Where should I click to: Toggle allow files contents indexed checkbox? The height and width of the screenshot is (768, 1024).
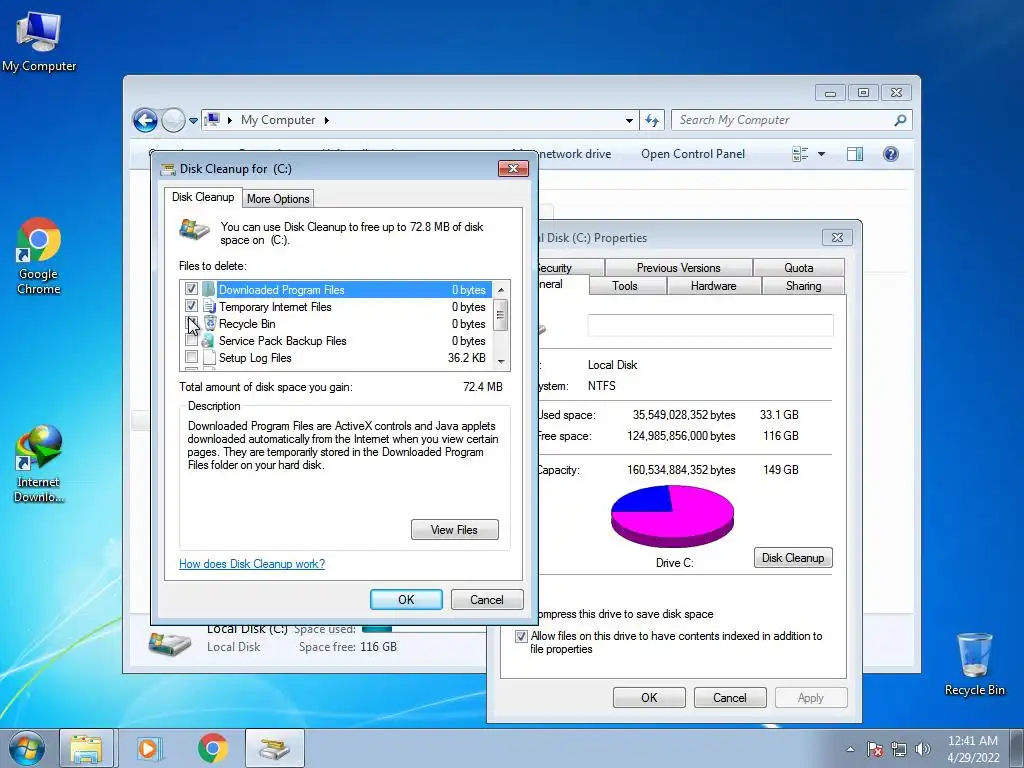click(521, 636)
